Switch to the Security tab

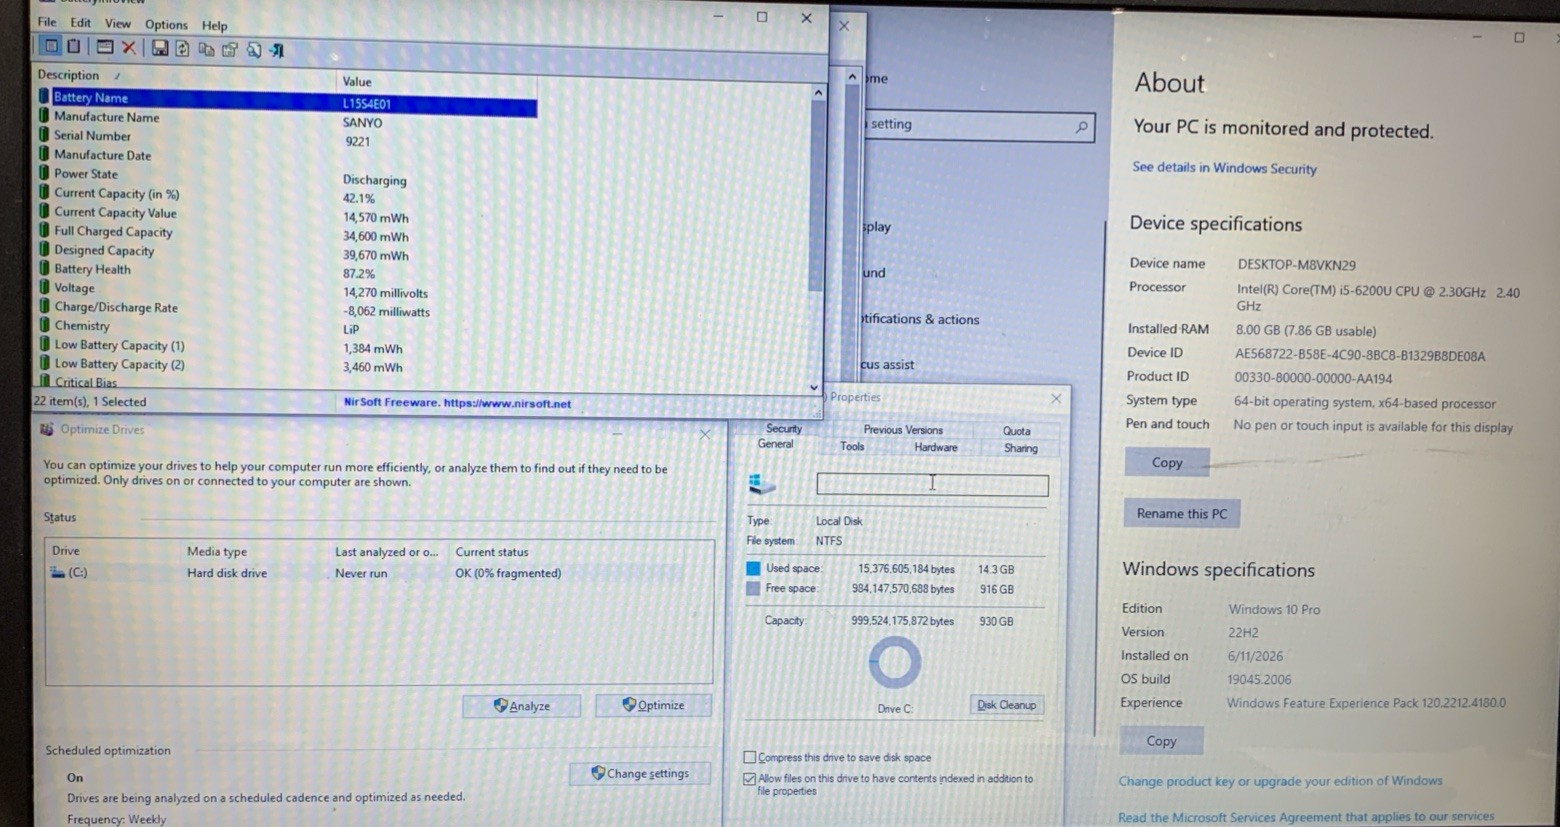pos(783,428)
